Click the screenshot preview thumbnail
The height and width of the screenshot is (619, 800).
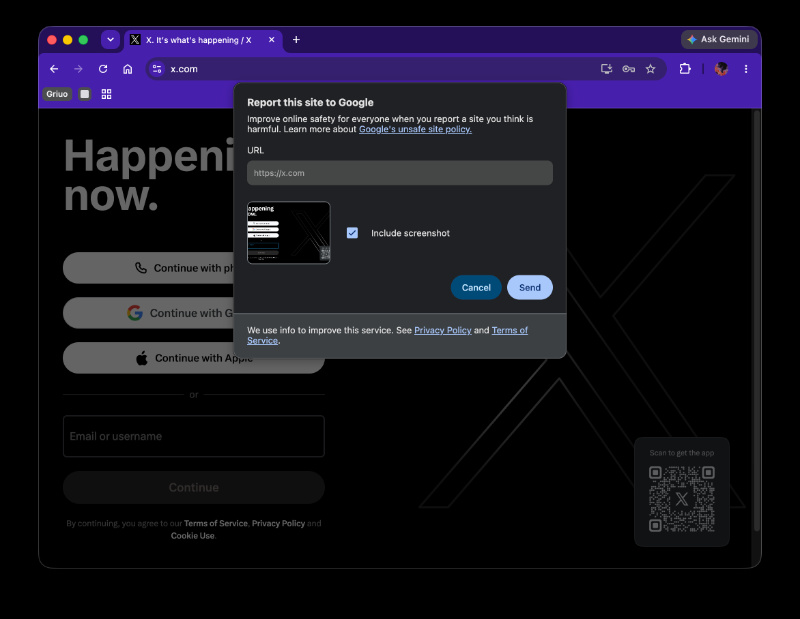pos(289,233)
